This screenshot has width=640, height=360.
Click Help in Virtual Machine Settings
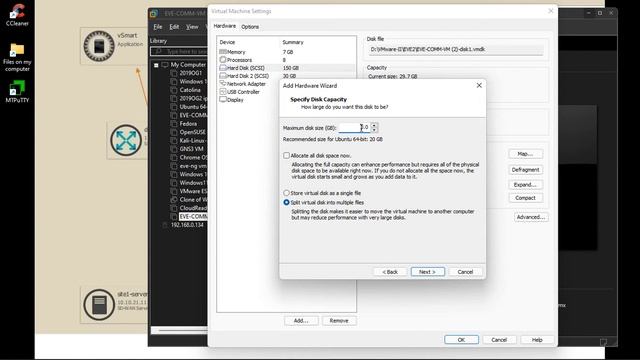[537, 340]
